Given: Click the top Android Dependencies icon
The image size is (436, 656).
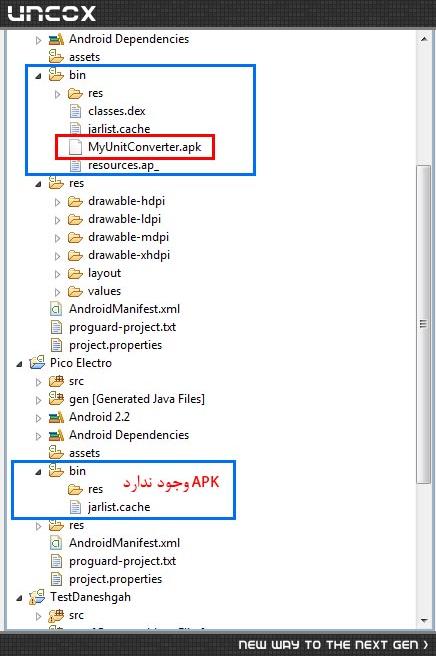Looking at the screenshot, I should [56, 39].
